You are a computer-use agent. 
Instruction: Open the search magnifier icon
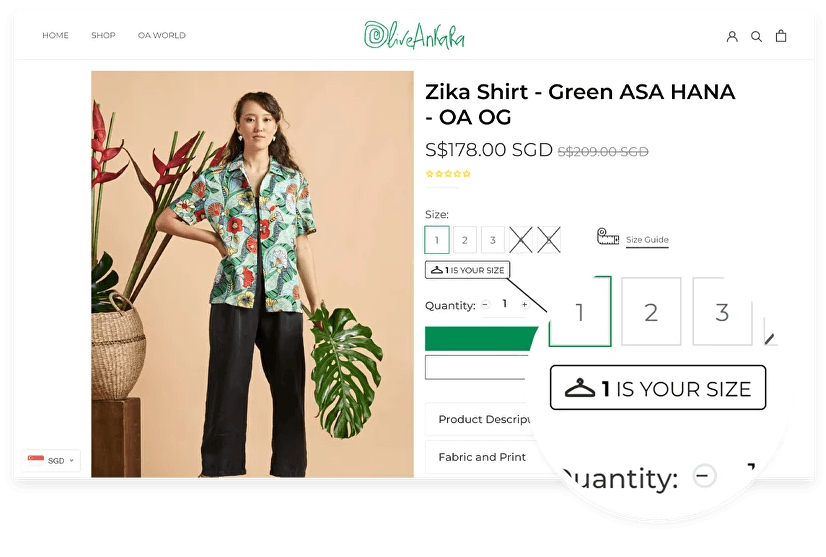(x=756, y=36)
